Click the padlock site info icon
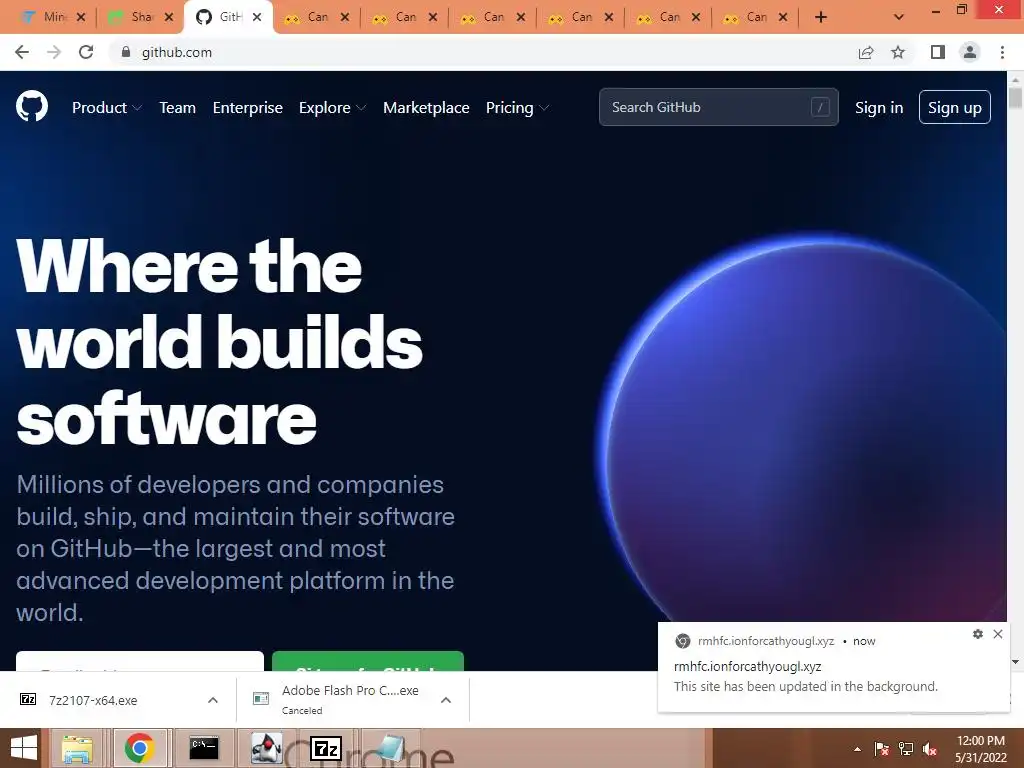Image resolution: width=1024 pixels, height=768 pixels. (125, 52)
